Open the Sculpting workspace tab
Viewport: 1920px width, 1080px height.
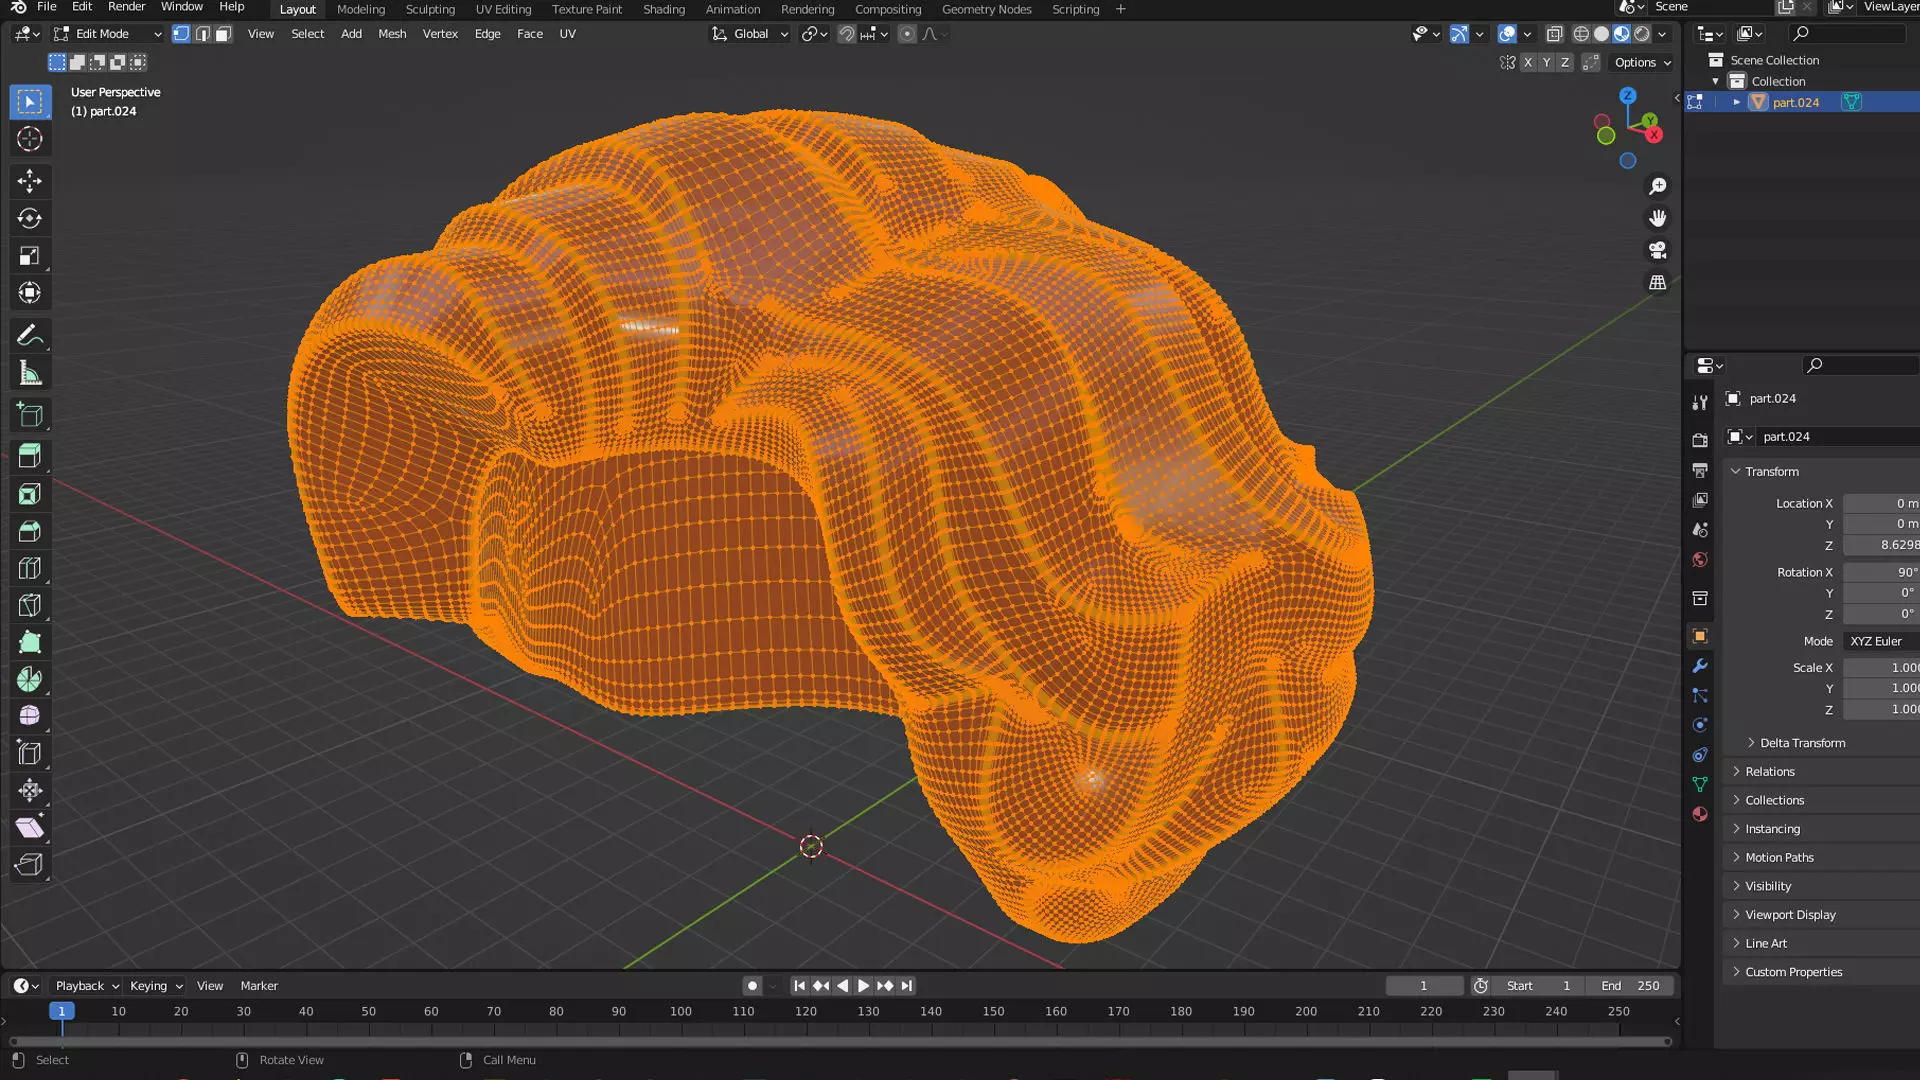click(x=430, y=9)
